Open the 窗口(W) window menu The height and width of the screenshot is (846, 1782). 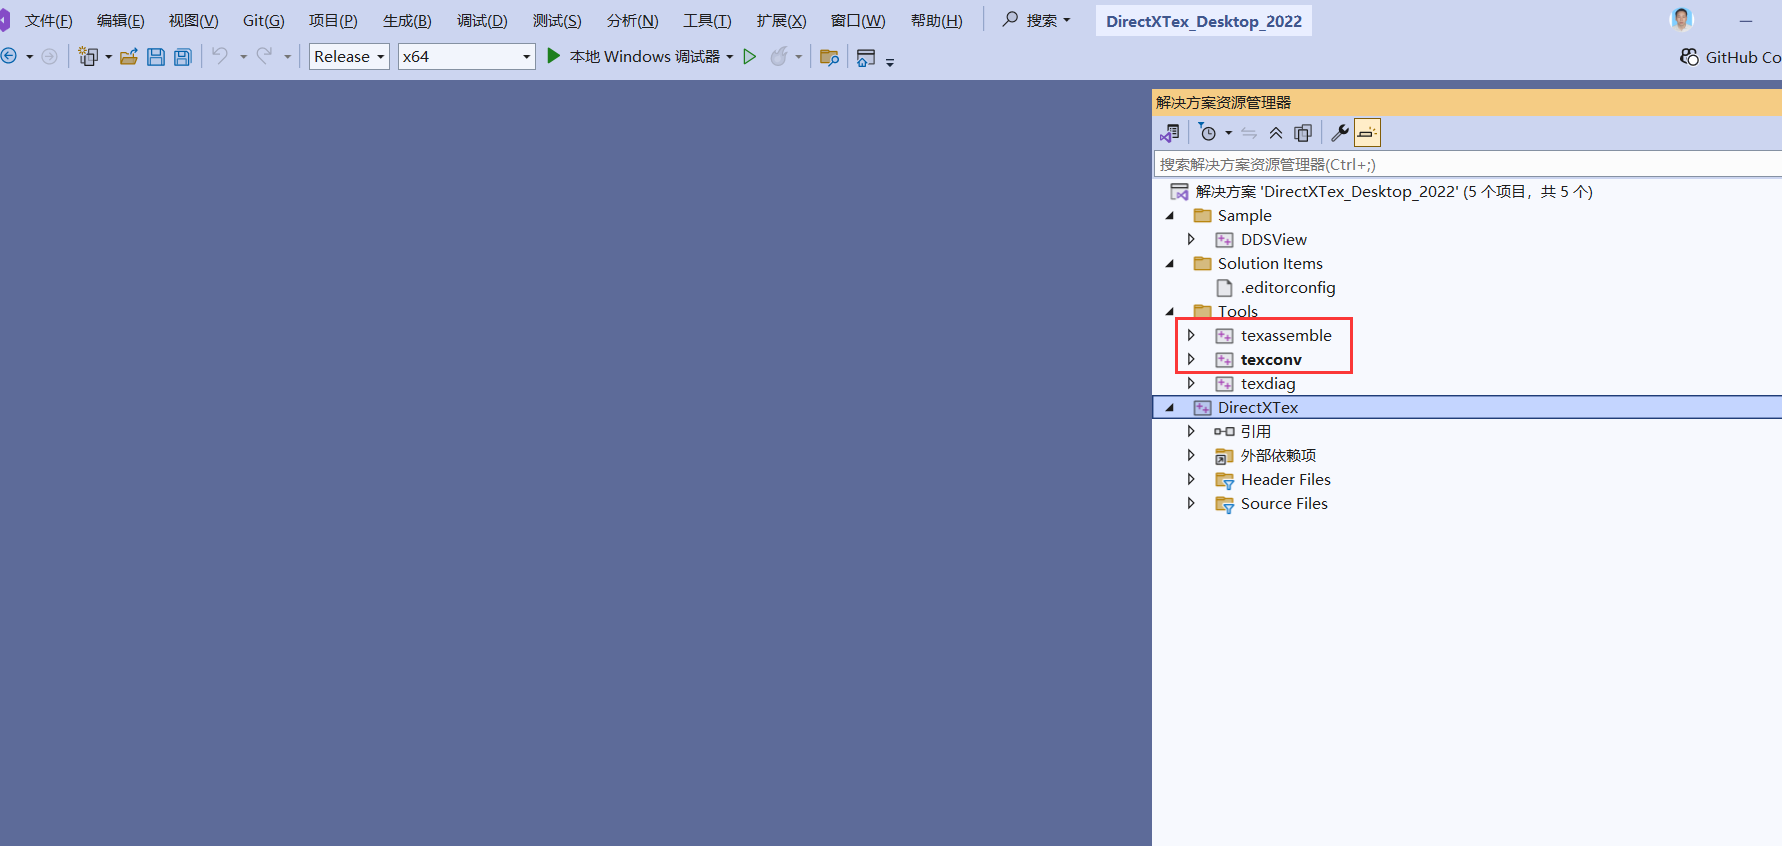[x=858, y=21]
